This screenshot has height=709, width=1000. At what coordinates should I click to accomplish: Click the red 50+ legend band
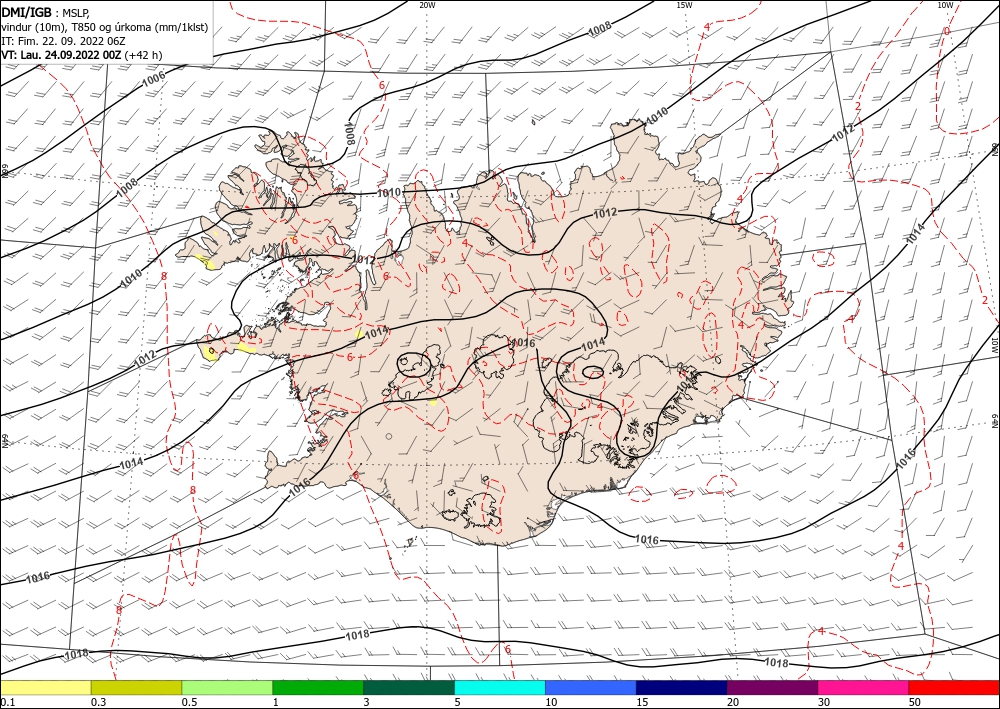[954, 687]
